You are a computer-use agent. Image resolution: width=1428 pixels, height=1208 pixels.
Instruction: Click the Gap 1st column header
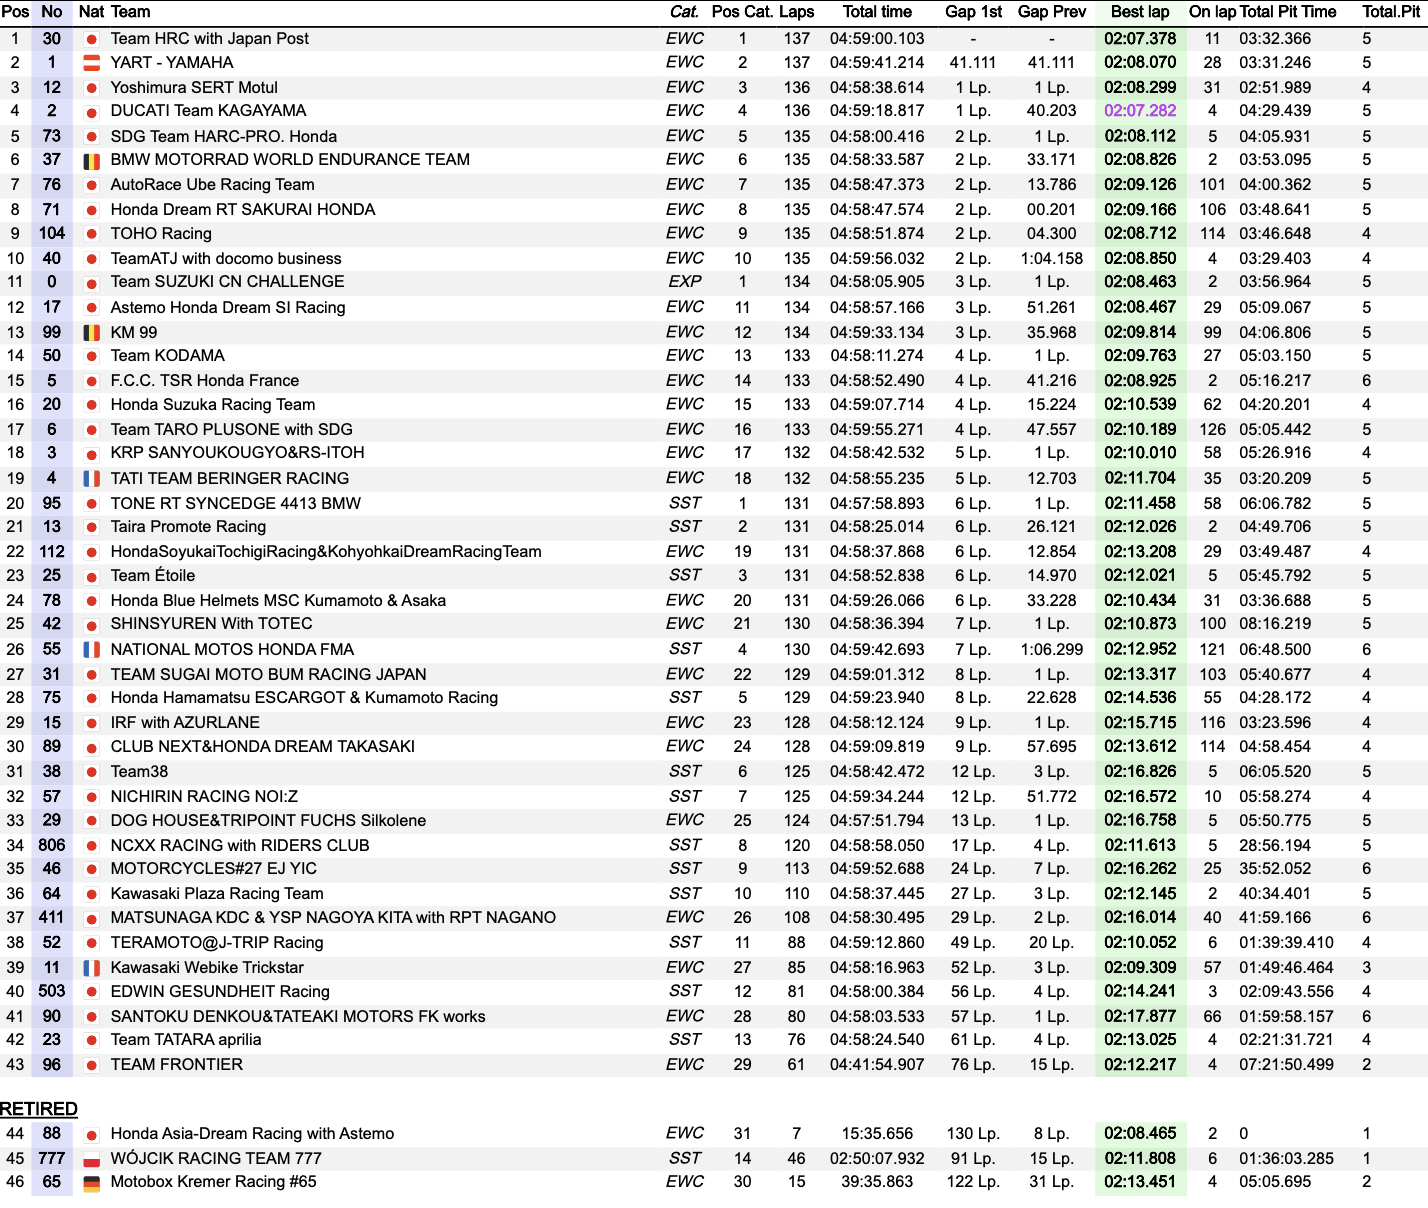(973, 12)
